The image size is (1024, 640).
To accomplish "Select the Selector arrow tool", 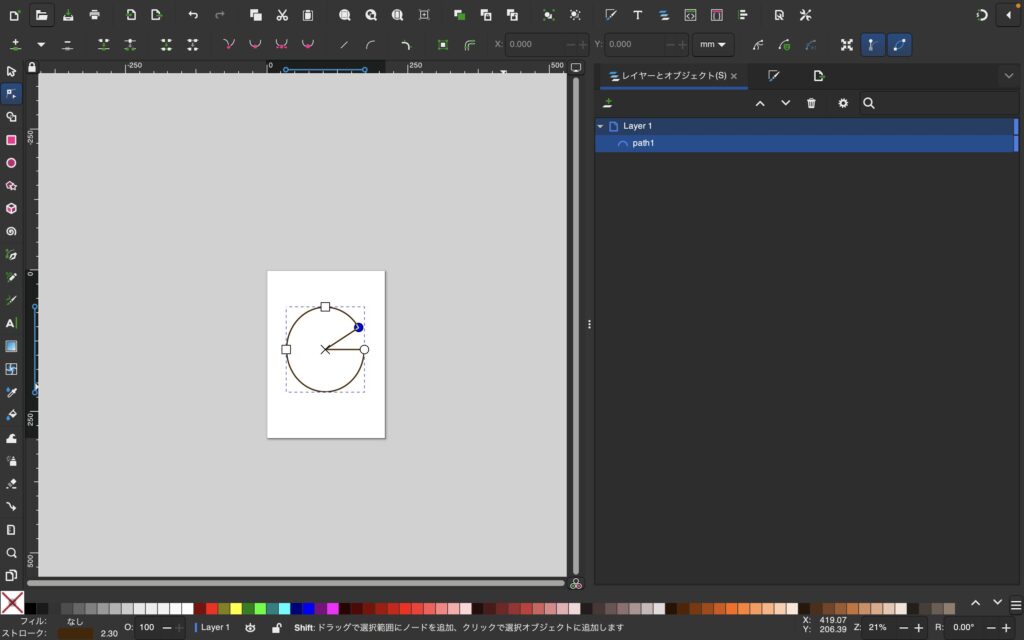I will [x=11, y=71].
